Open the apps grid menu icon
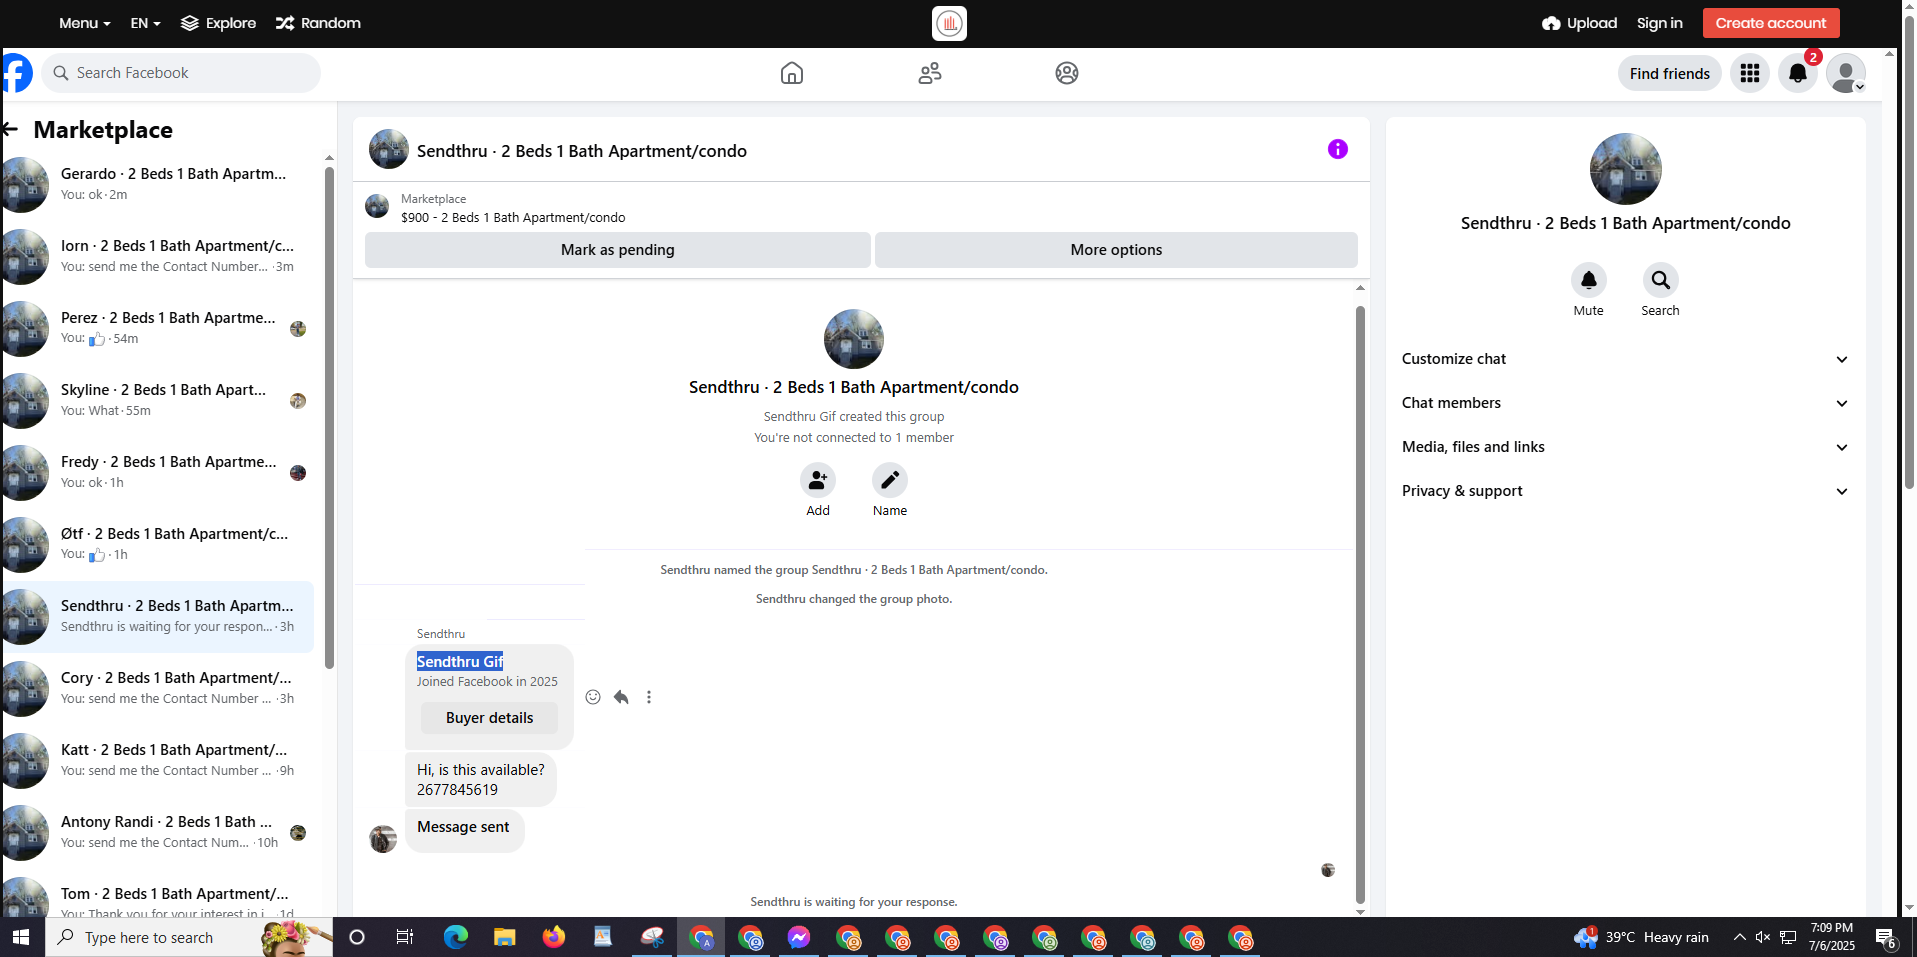 pos(1750,73)
